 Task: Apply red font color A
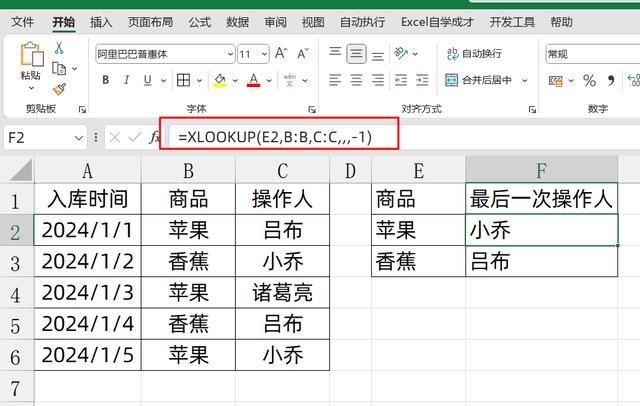253,80
